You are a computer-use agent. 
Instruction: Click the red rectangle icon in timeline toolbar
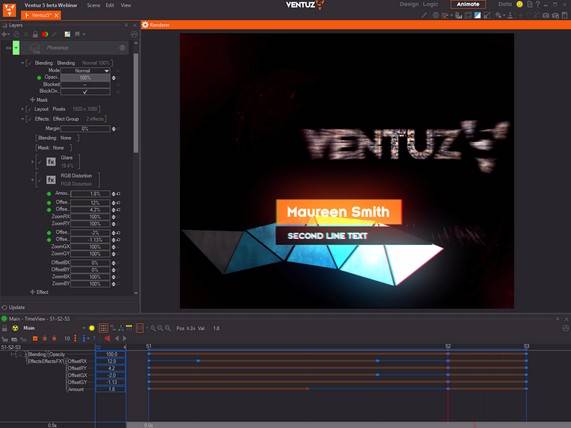[x=140, y=328]
